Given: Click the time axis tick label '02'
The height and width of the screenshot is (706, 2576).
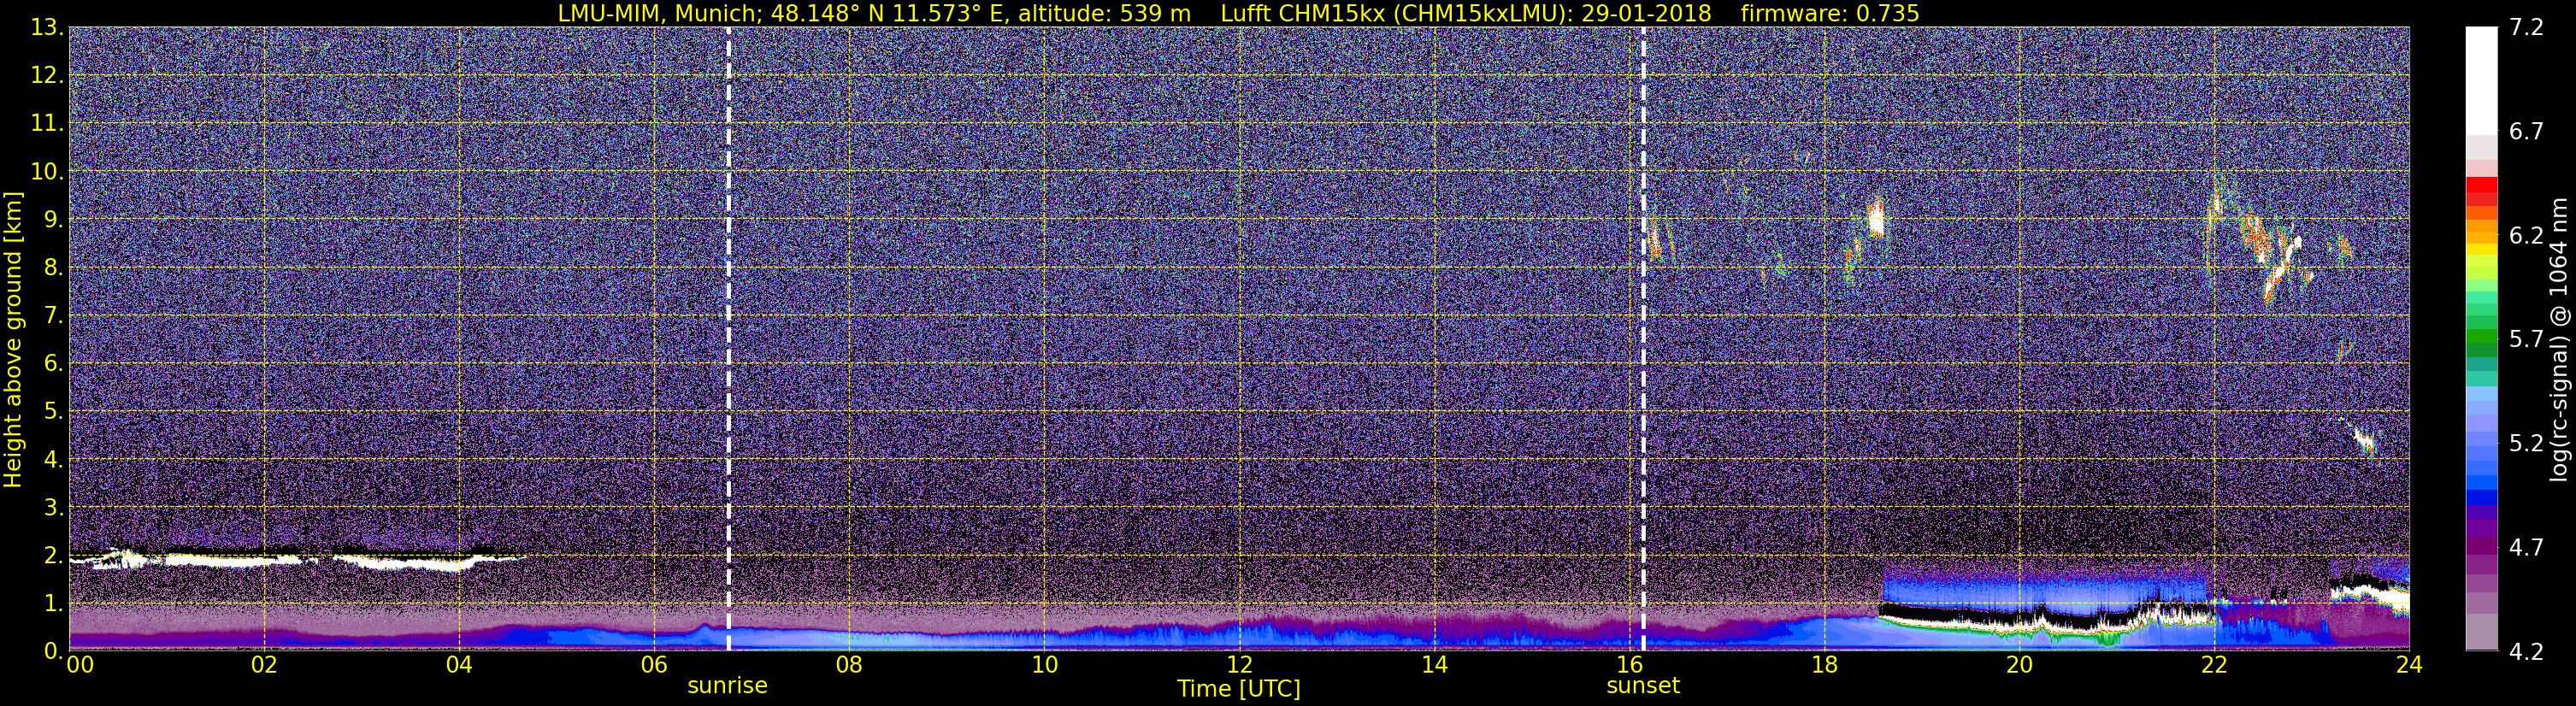Looking at the screenshot, I should coord(264,665).
